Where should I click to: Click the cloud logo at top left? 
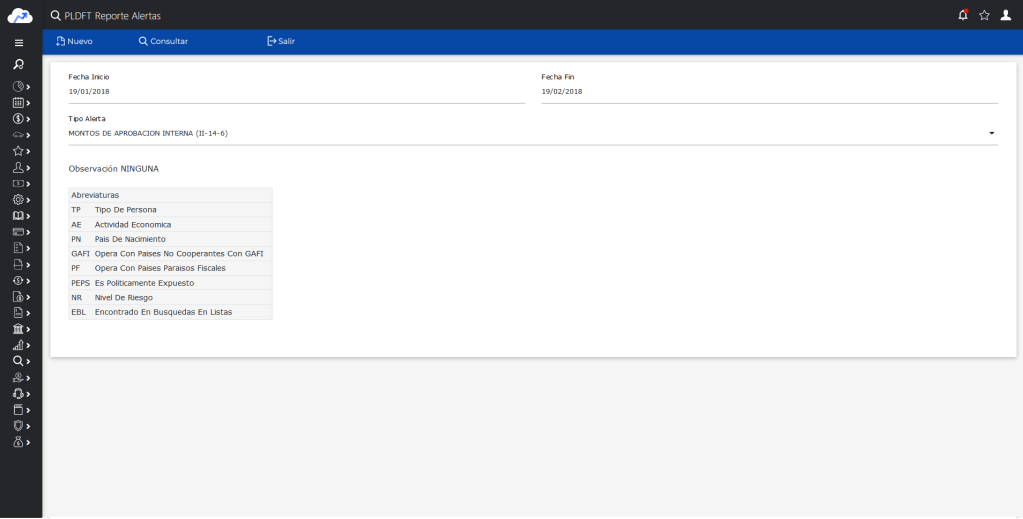point(20,15)
